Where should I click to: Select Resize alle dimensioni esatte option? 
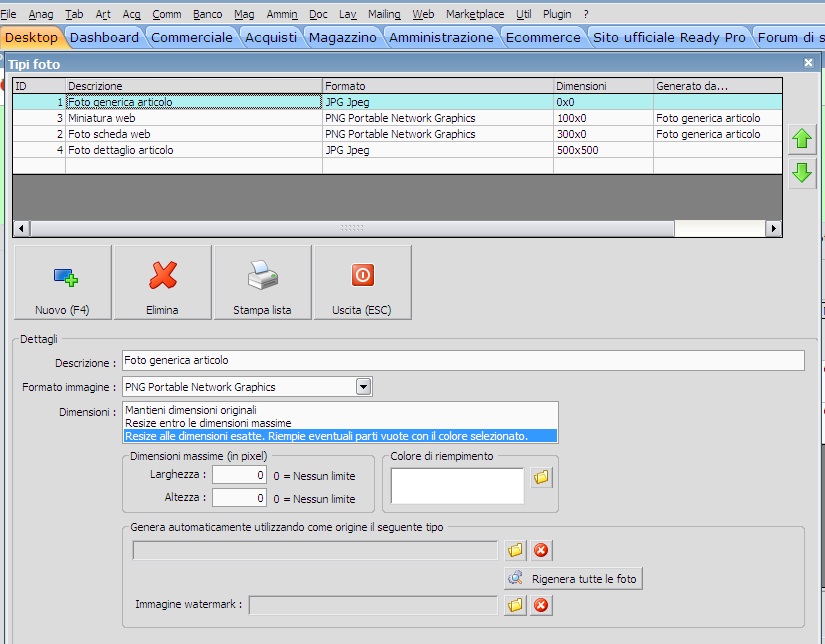pyautogui.click(x=340, y=436)
